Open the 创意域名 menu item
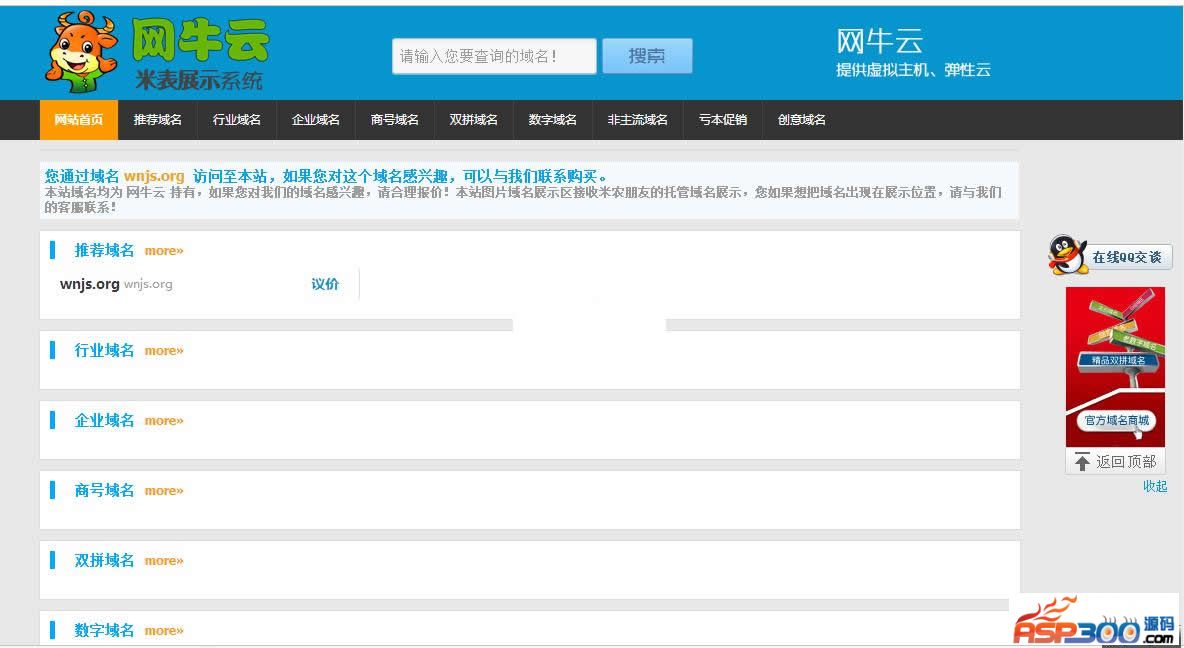Image resolution: width=1184 pixels, height=648 pixels. (802, 119)
